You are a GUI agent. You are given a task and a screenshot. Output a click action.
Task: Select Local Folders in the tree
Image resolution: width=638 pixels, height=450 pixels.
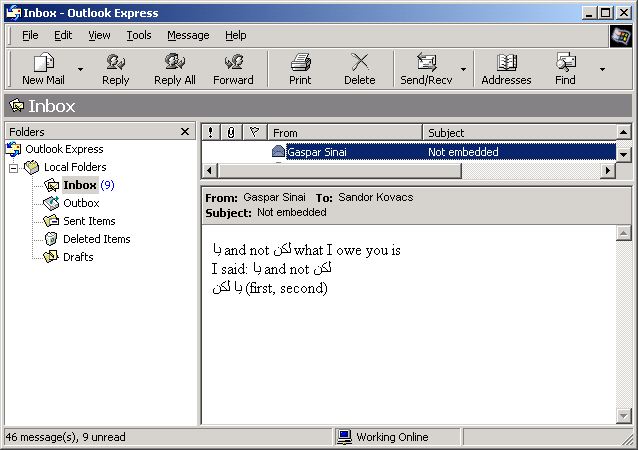pos(75,167)
